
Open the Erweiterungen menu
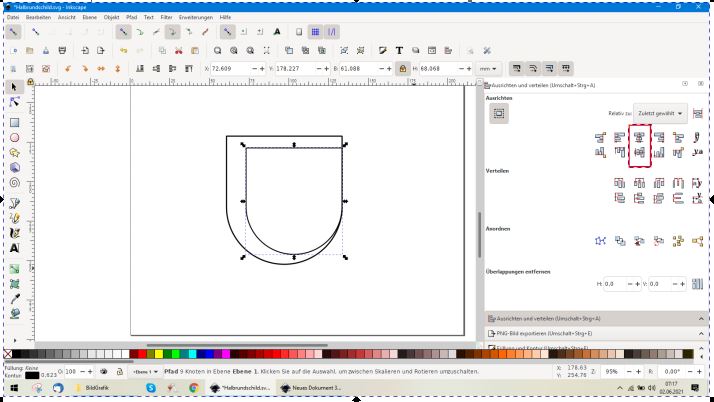196,17
